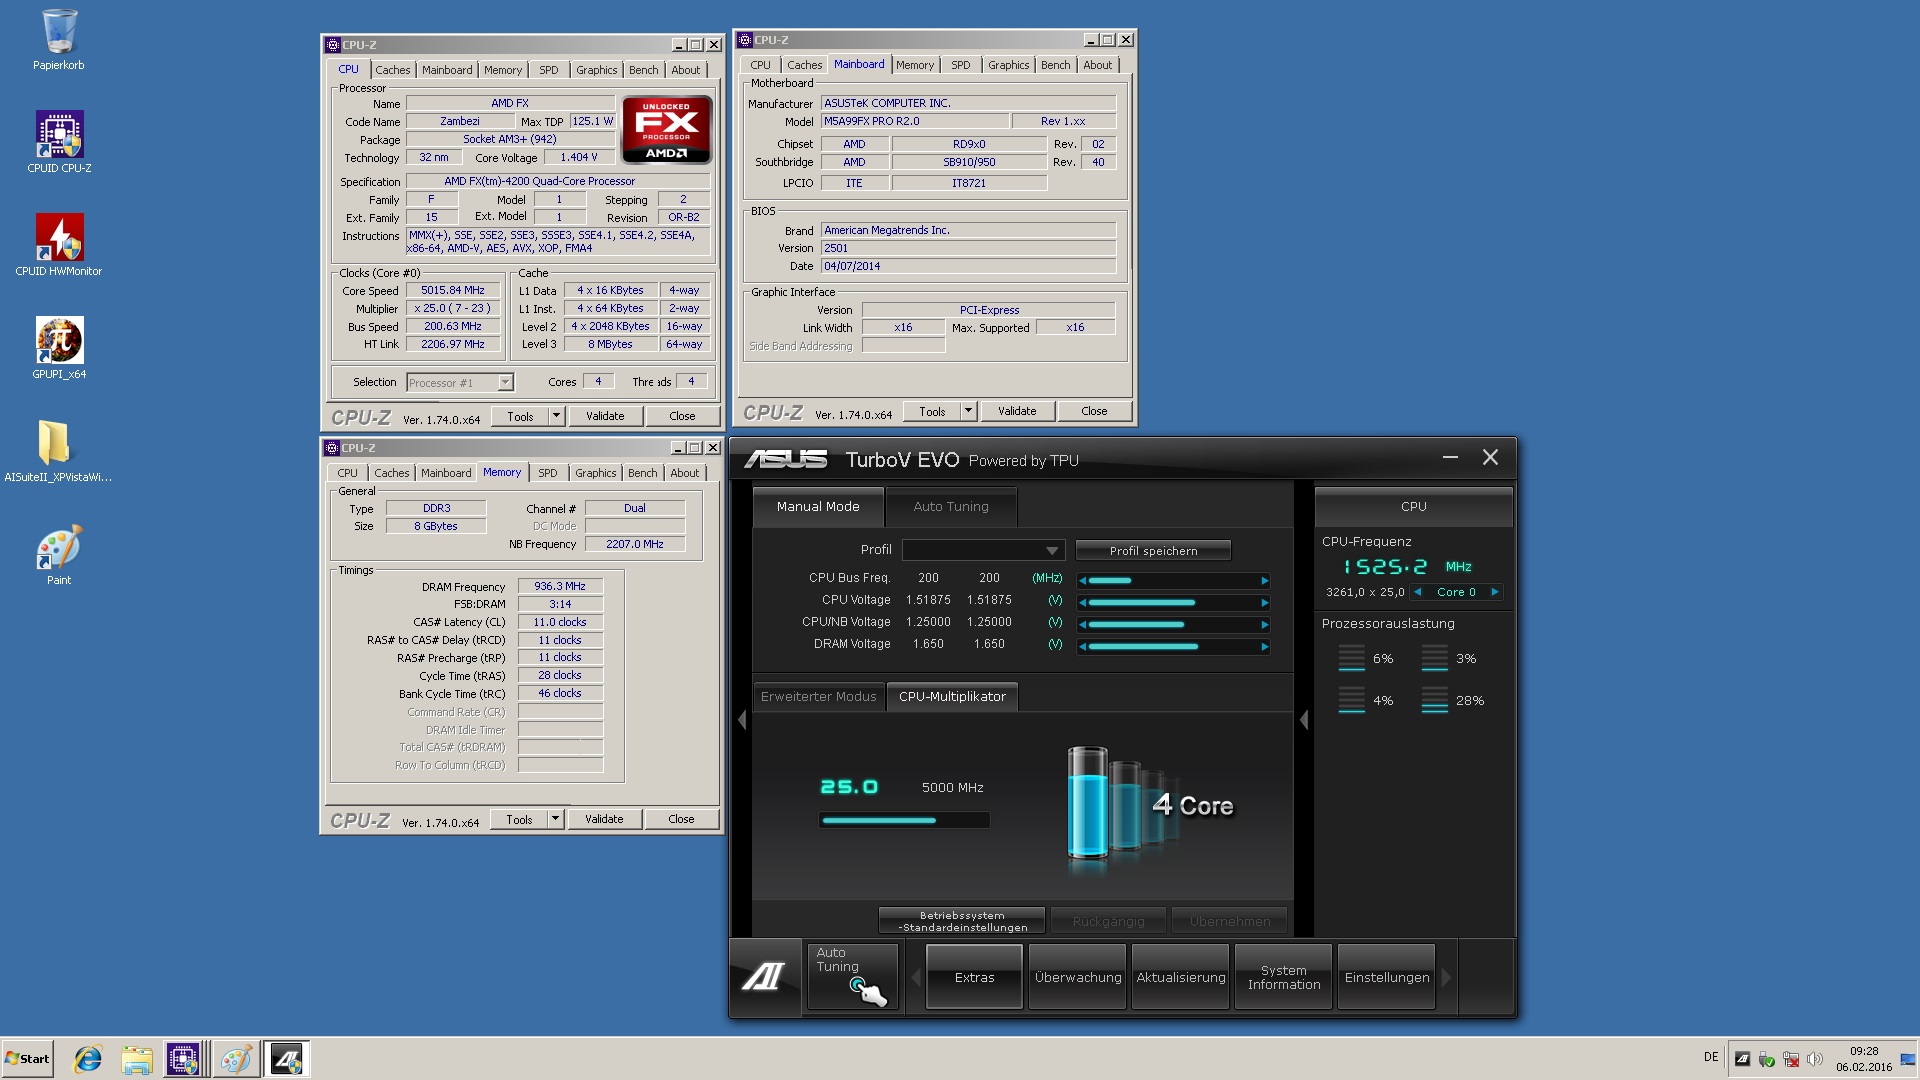Select next core with right arrow

tap(1495, 592)
